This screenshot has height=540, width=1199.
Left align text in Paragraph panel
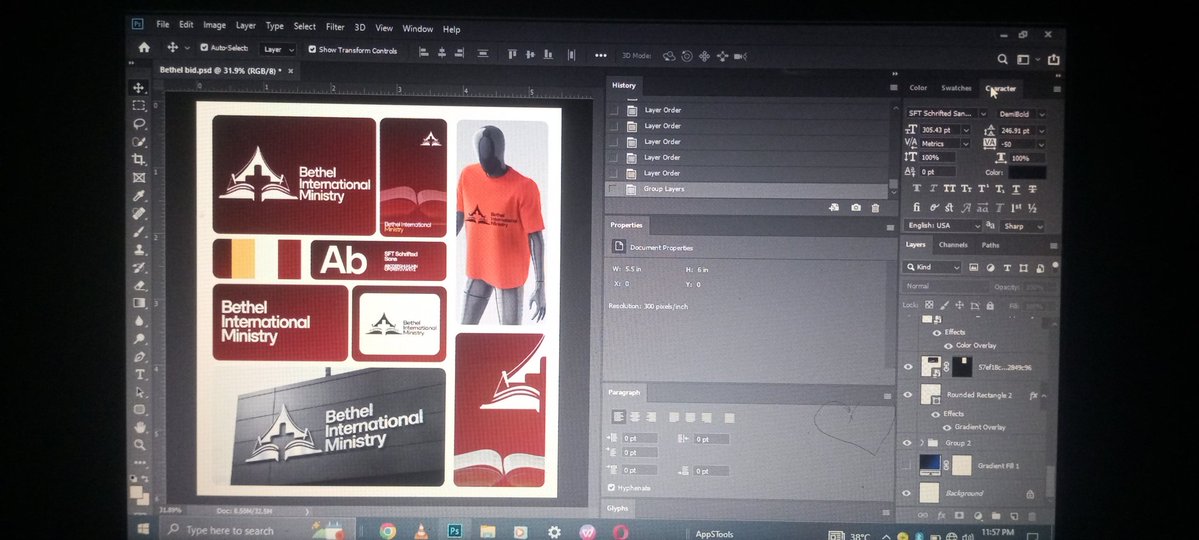pyautogui.click(x=619, y=417)
